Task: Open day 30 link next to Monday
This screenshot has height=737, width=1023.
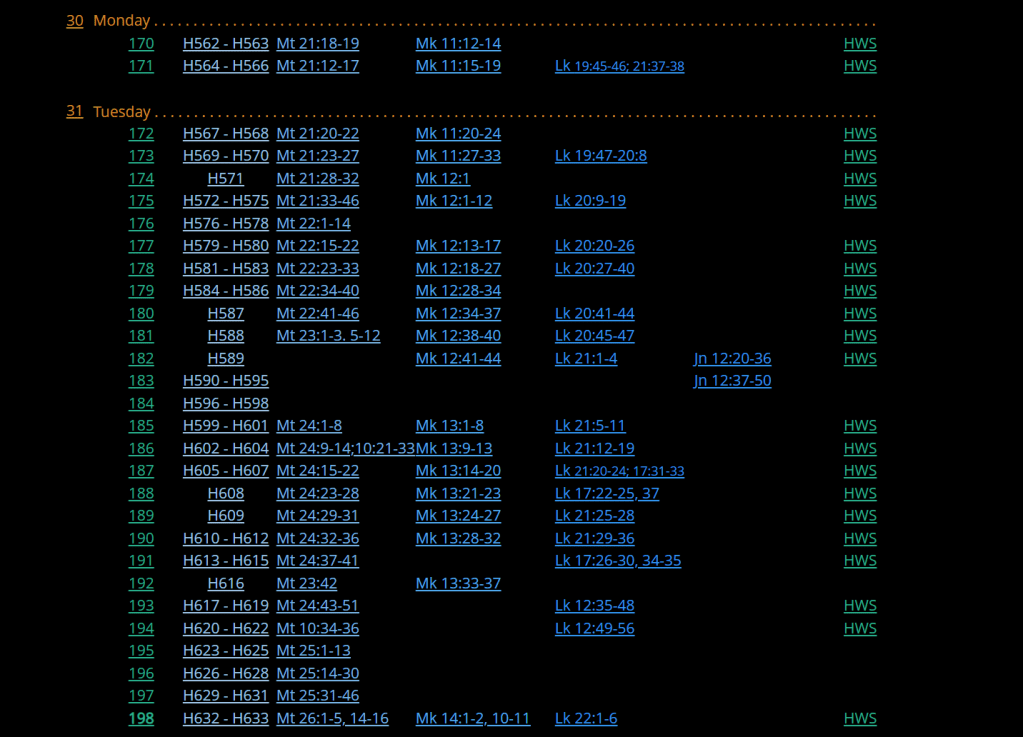Action: tap(75, 21)
